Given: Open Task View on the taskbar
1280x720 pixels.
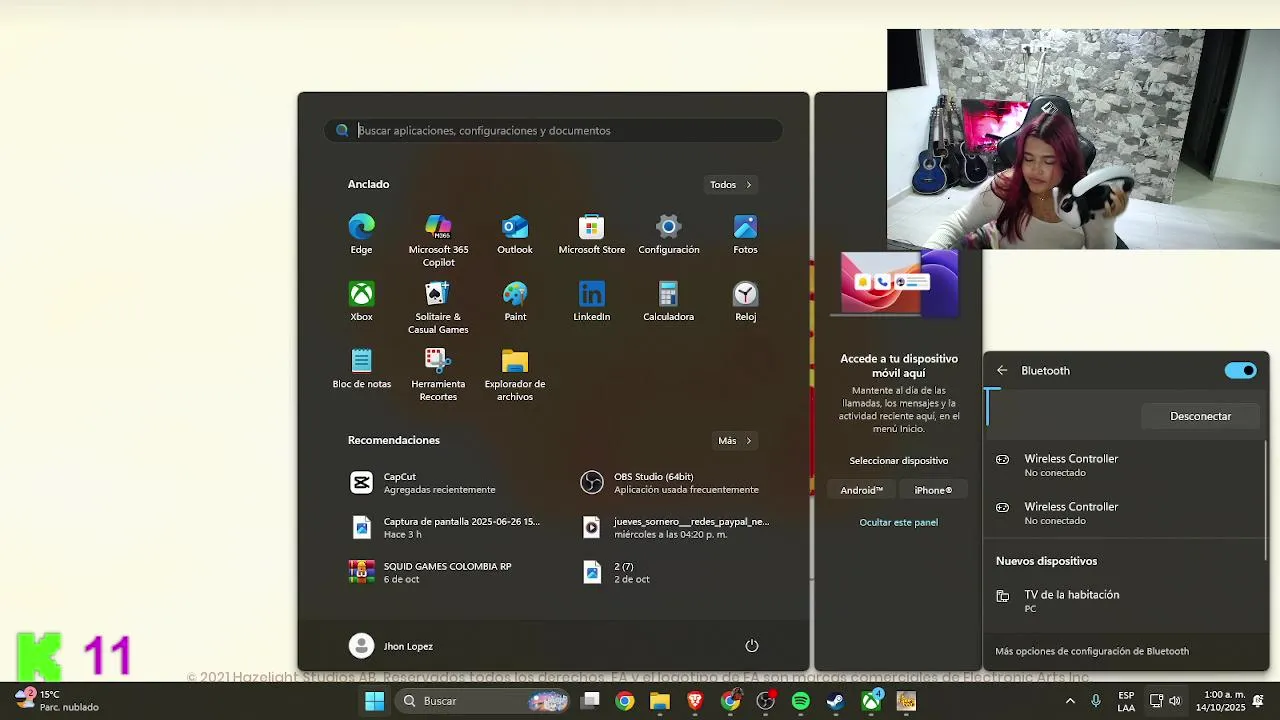Looking at the screenshot, I should coord(591,701).
